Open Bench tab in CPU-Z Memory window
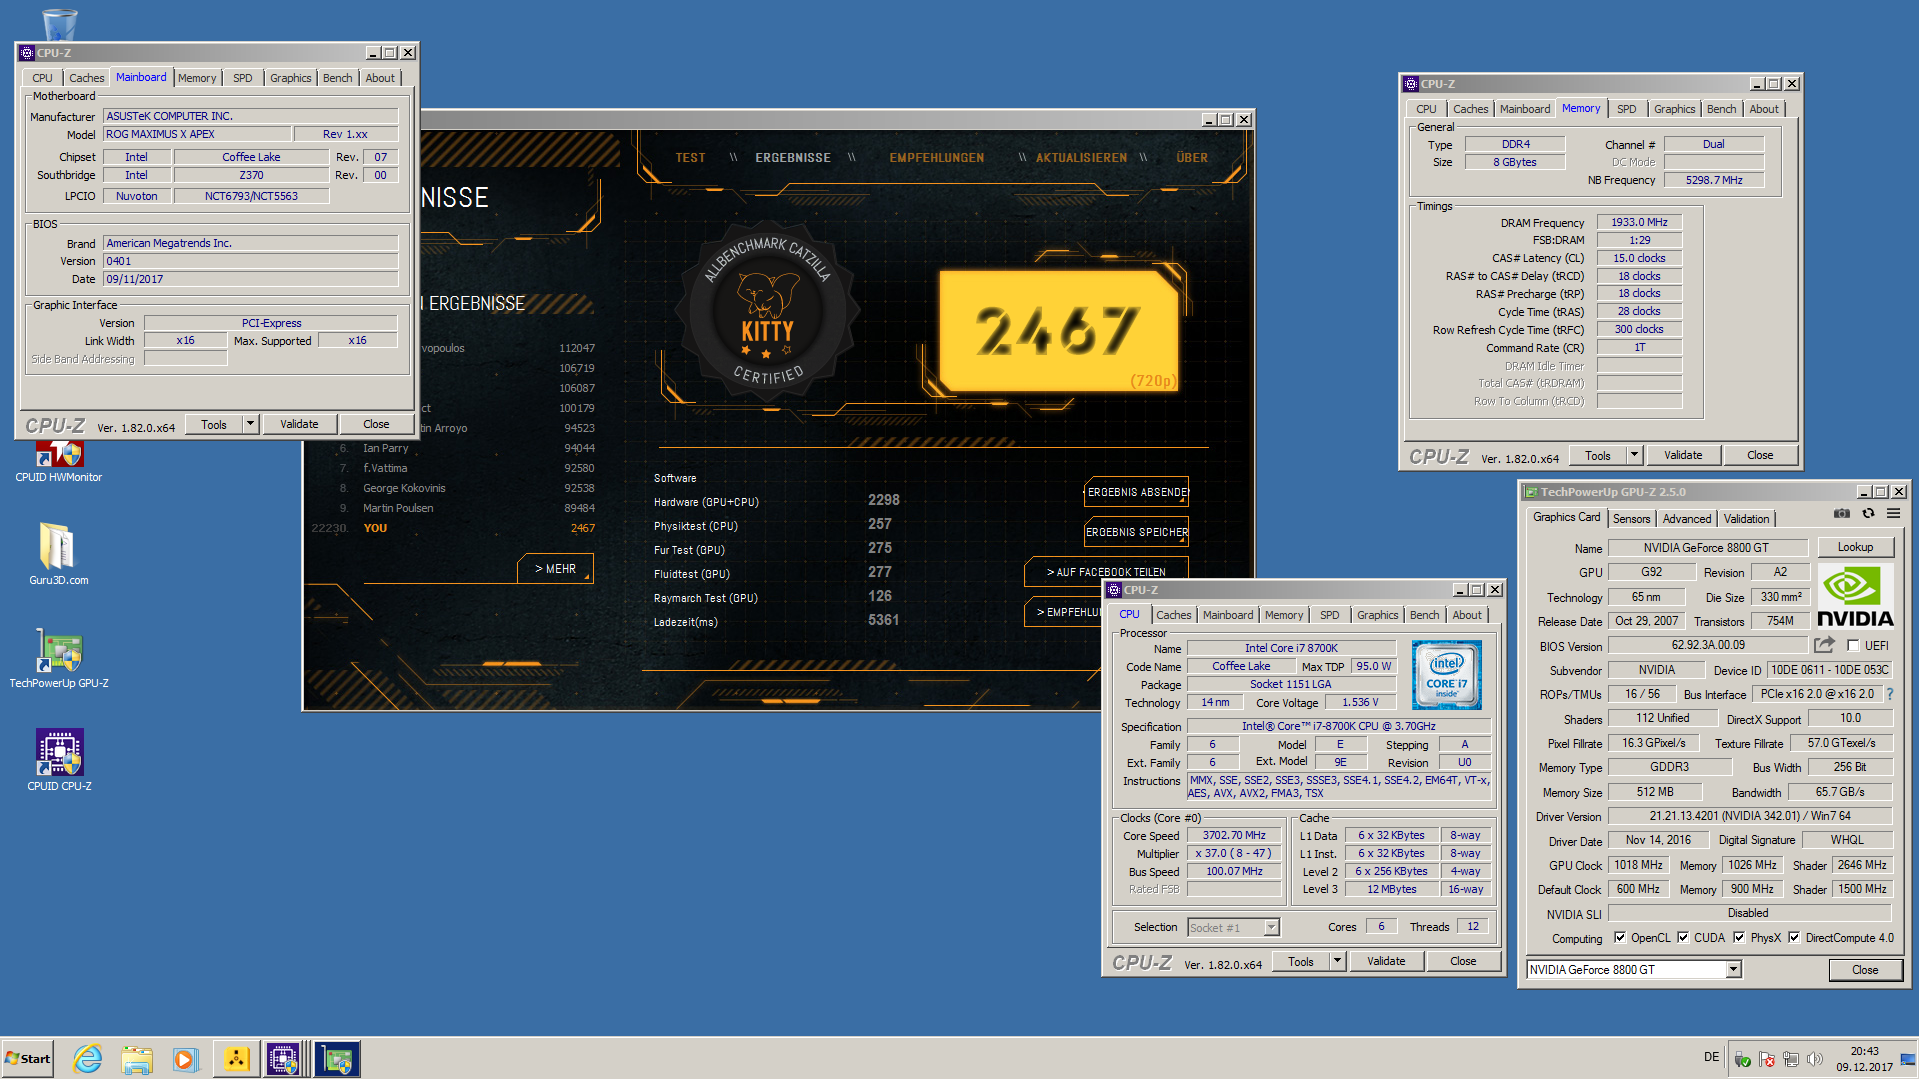Screen dimensions: 1919x1079 point(1721,109)
